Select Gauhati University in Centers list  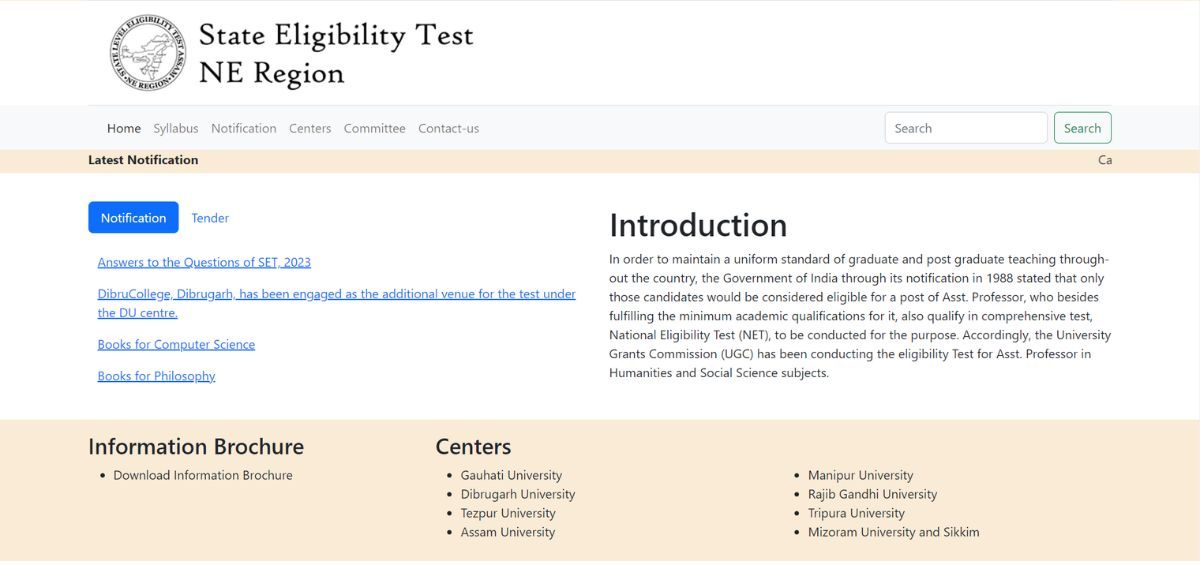[511, 475]
